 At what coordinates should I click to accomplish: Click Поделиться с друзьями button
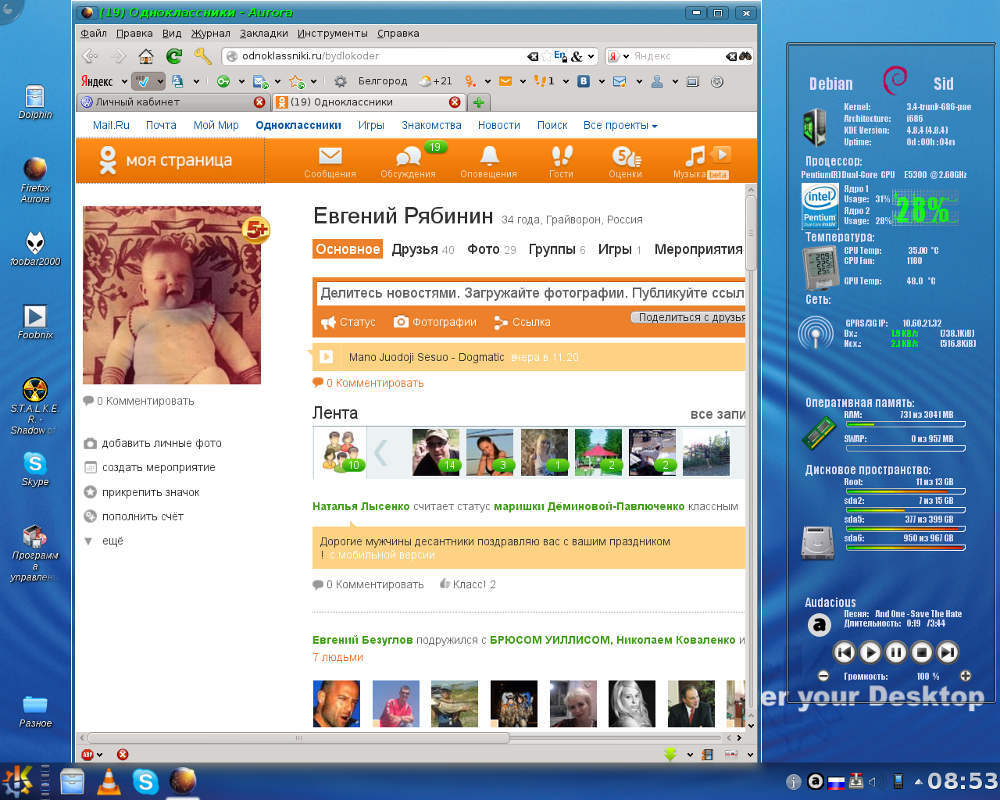click(688, 317)
